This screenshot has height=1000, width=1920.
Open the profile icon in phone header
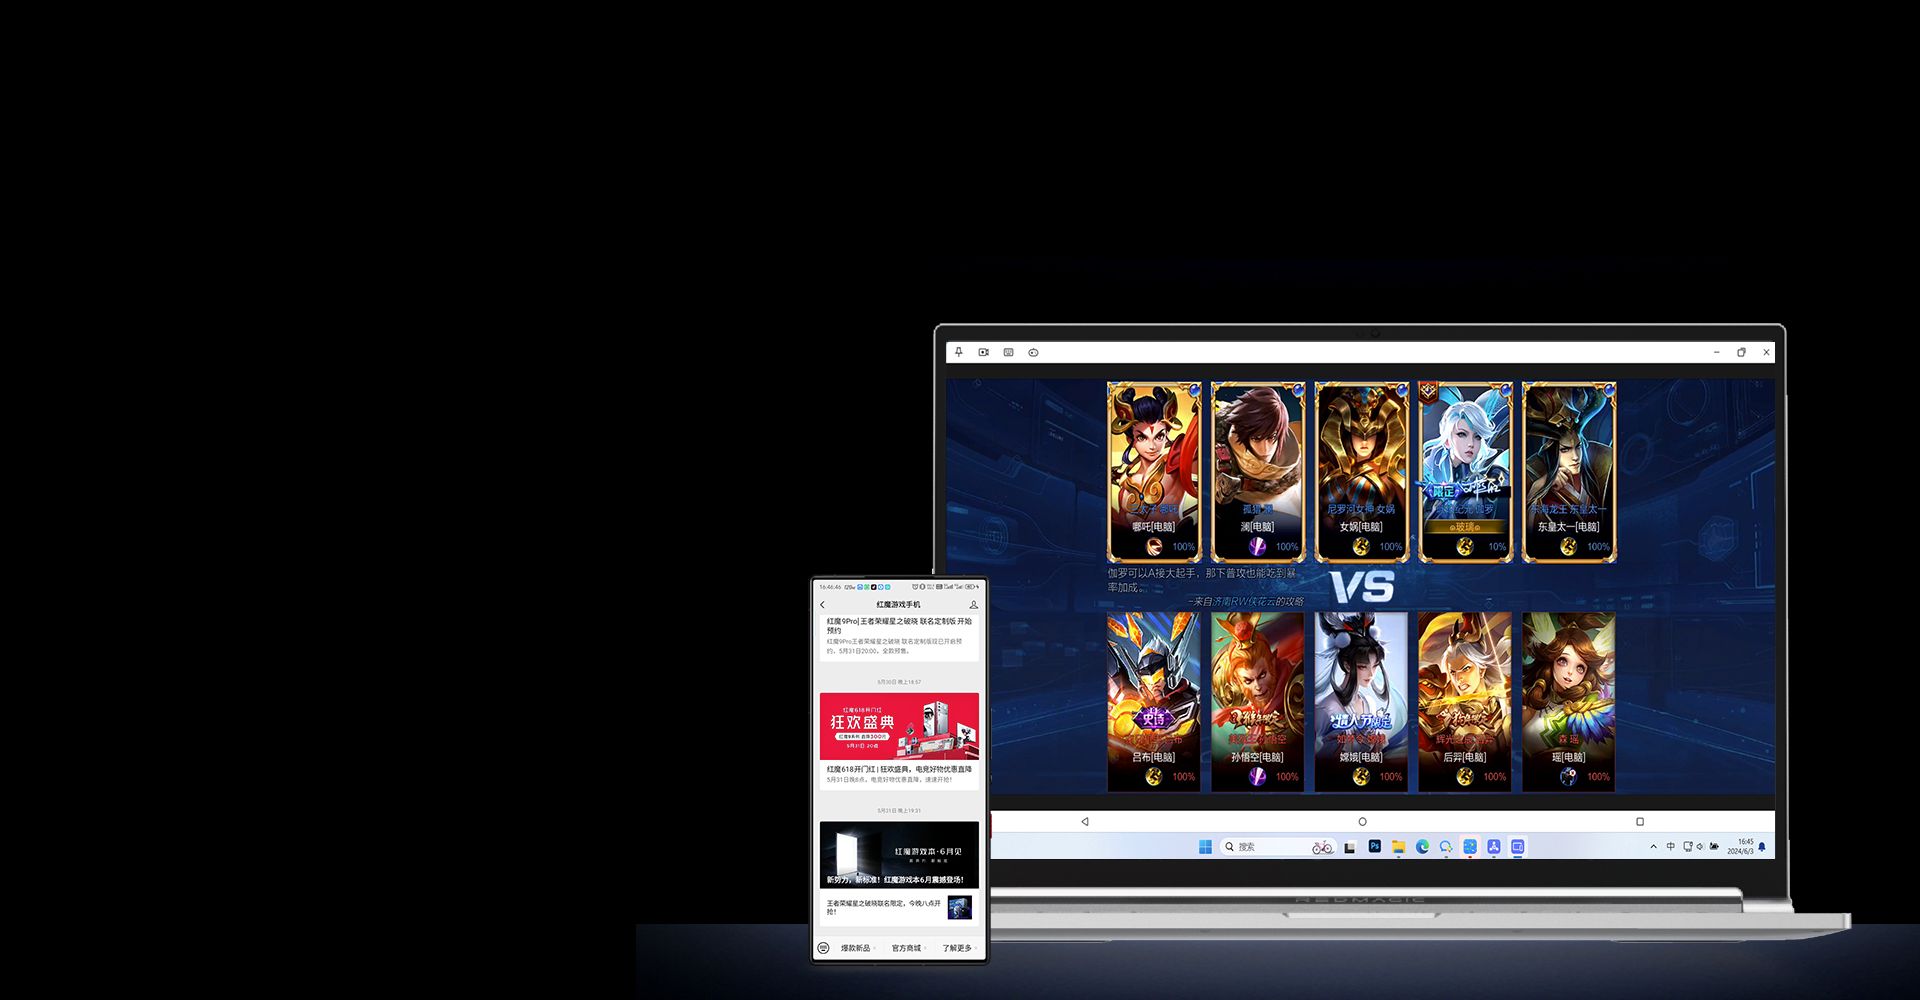coord(973,605)
